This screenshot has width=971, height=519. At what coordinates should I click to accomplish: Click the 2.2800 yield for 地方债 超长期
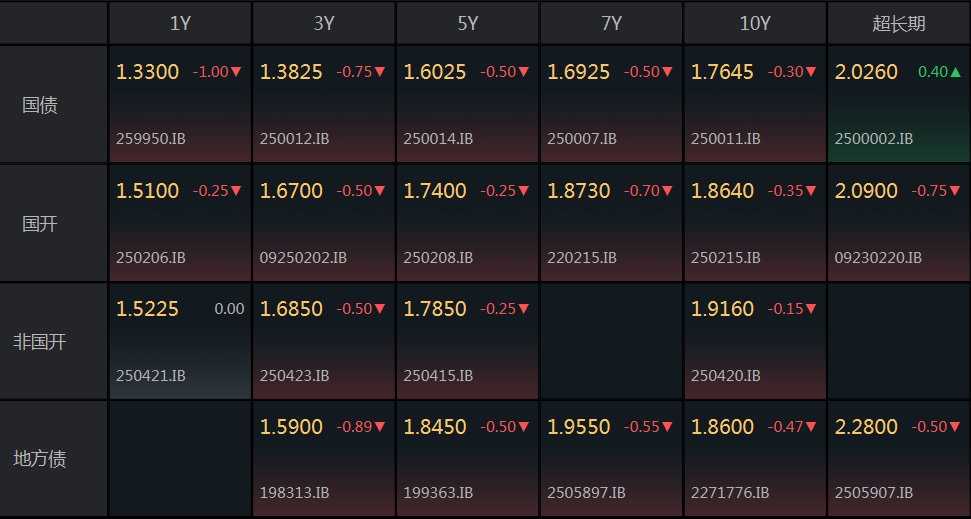pyautogui.click(x=866, y=427)
